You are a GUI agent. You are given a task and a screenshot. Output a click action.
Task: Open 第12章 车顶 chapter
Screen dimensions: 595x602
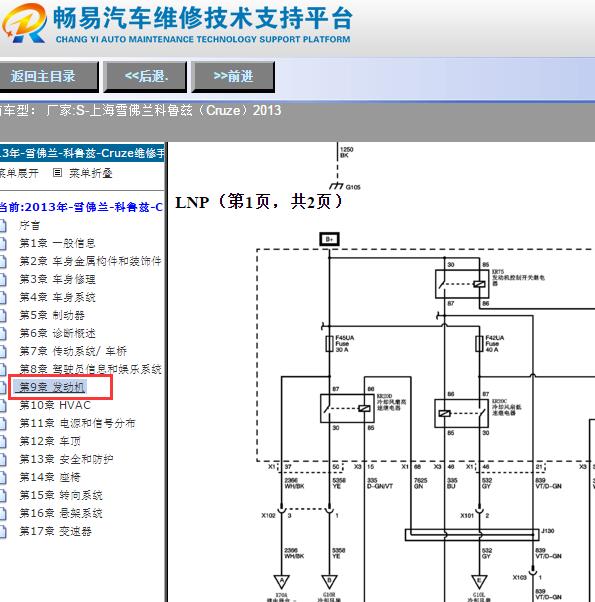(50, 441)
